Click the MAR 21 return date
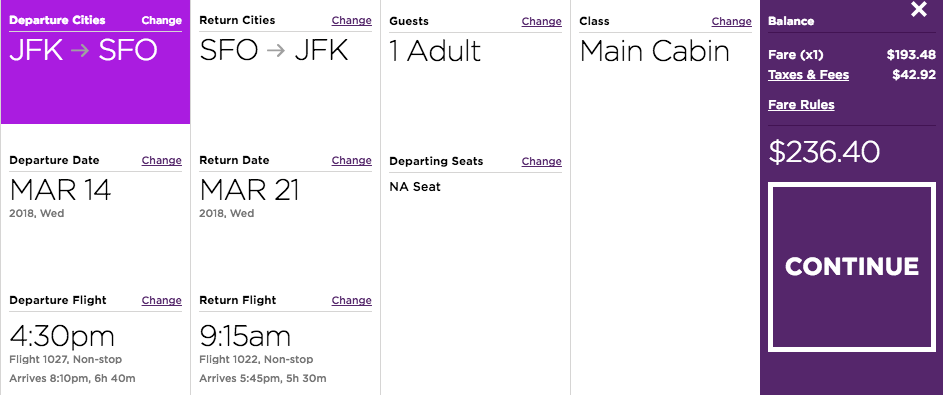Screen dimensions: 943x395 click(x=249, y=191)
